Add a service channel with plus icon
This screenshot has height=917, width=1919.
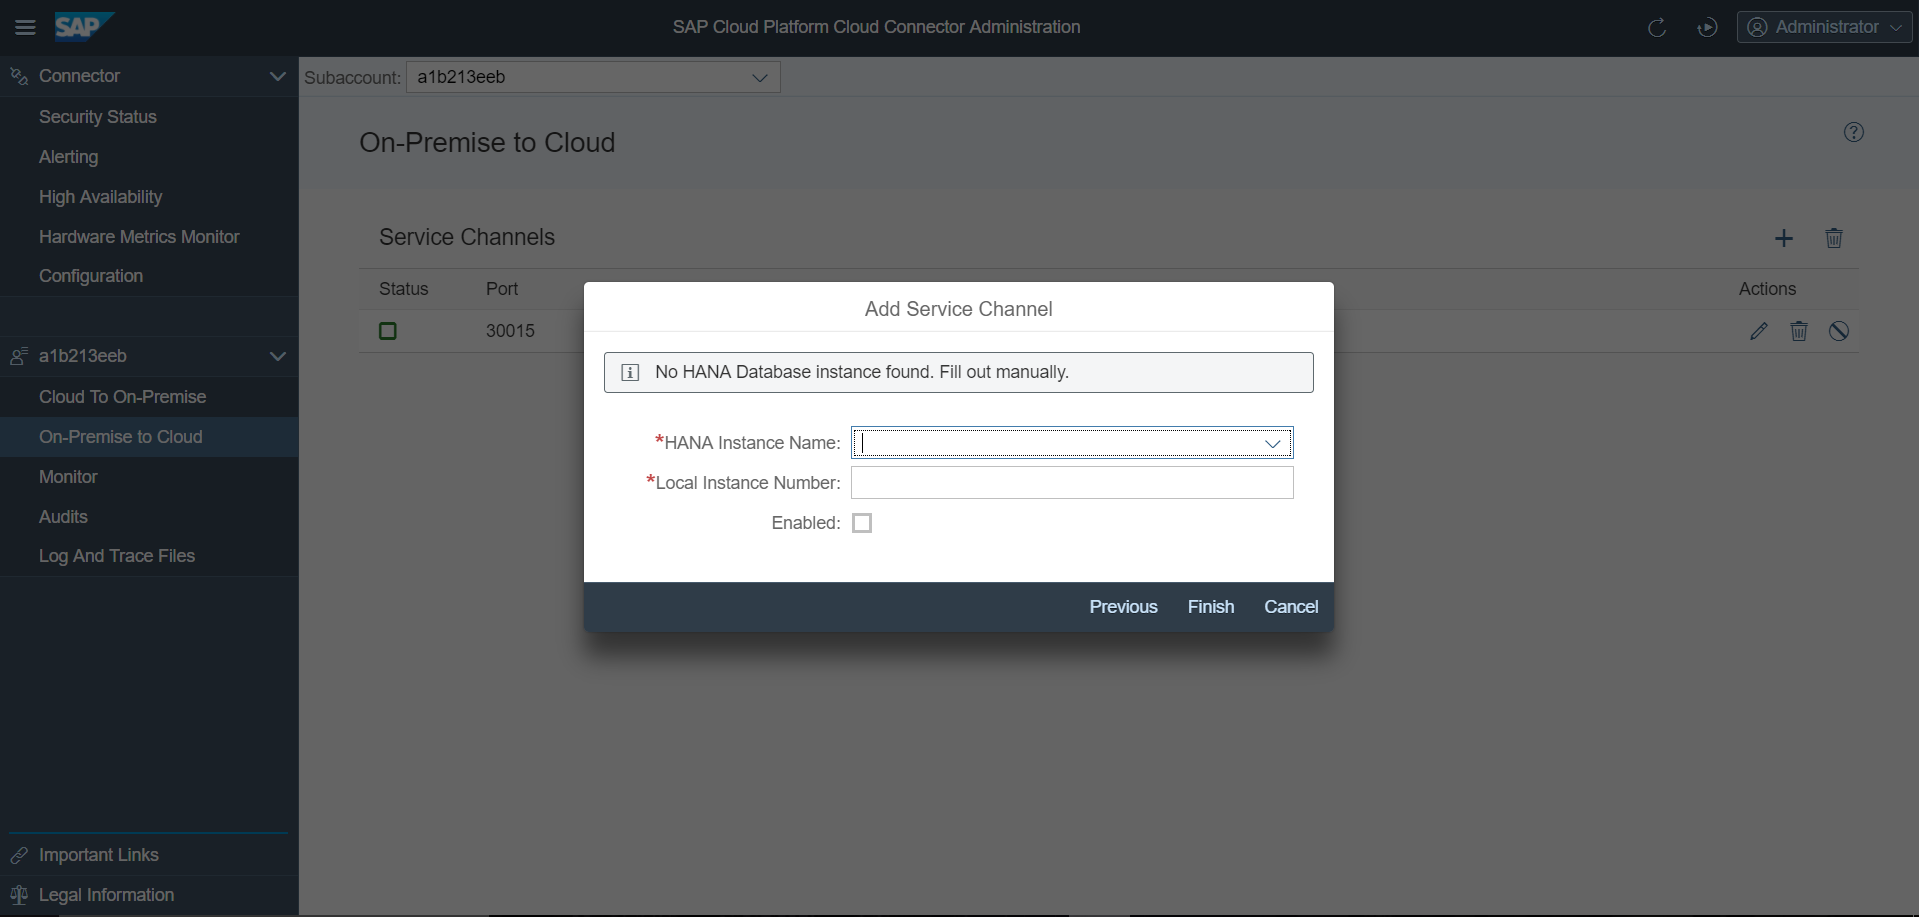[1784, 238]
